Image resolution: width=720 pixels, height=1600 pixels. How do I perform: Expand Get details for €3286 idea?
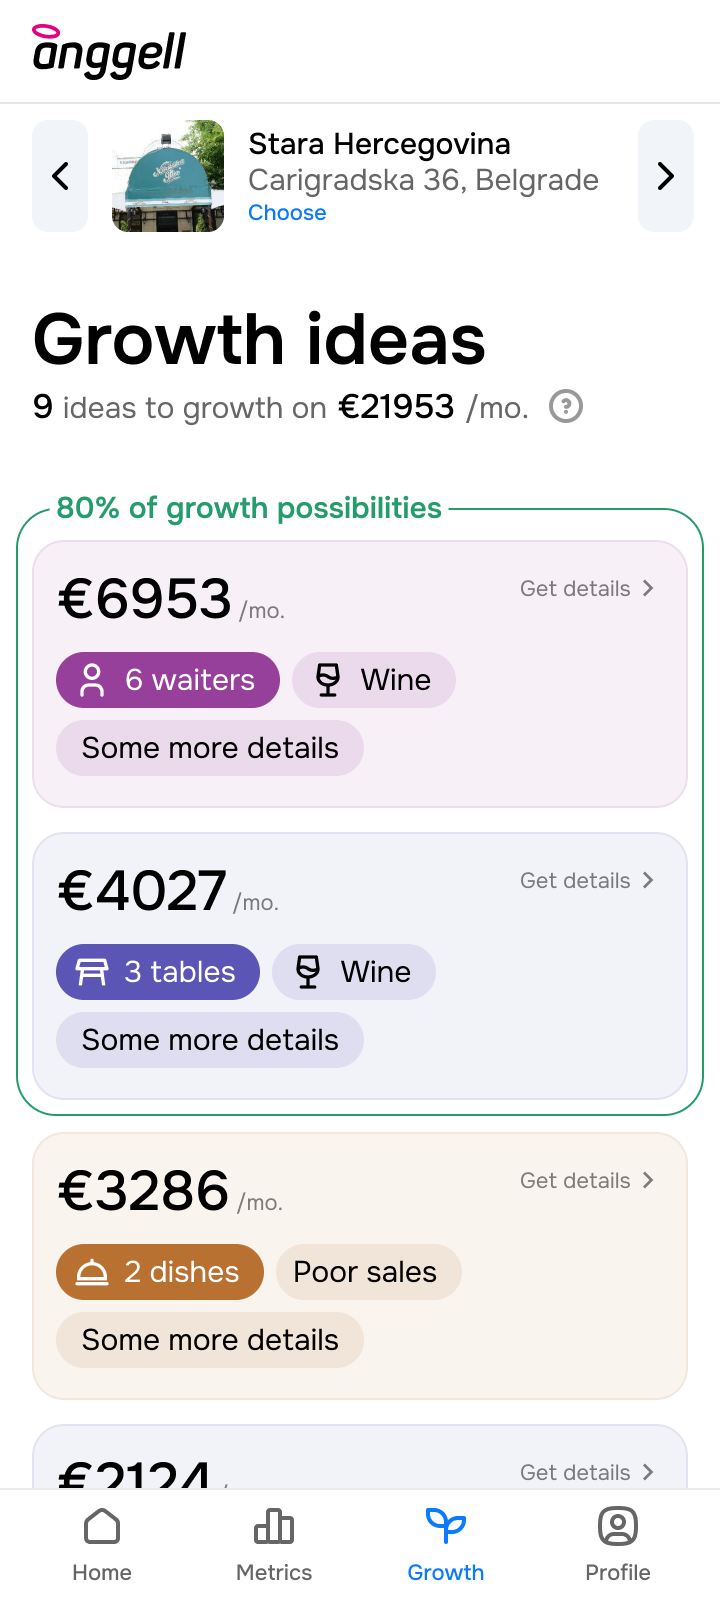586,1180
